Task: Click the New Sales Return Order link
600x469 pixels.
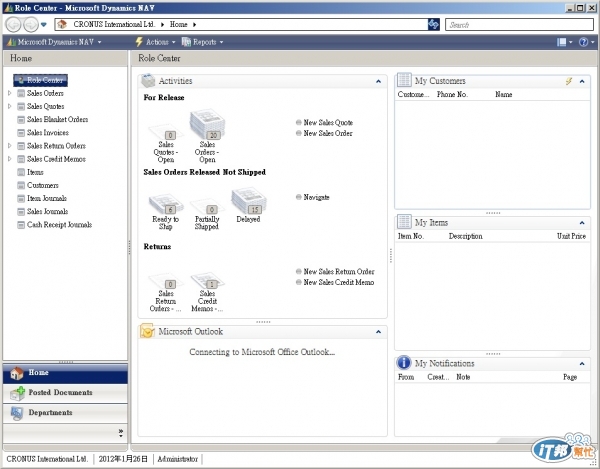Action: [x=335, y=272]
